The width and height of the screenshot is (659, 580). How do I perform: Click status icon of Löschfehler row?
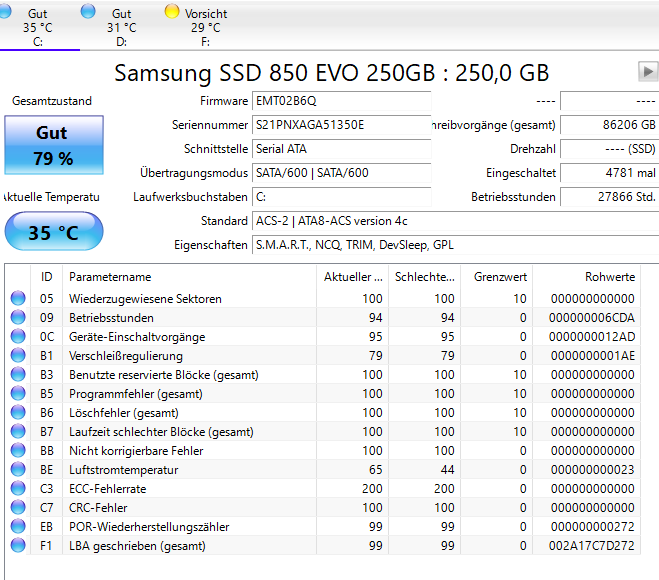(18, 412)
